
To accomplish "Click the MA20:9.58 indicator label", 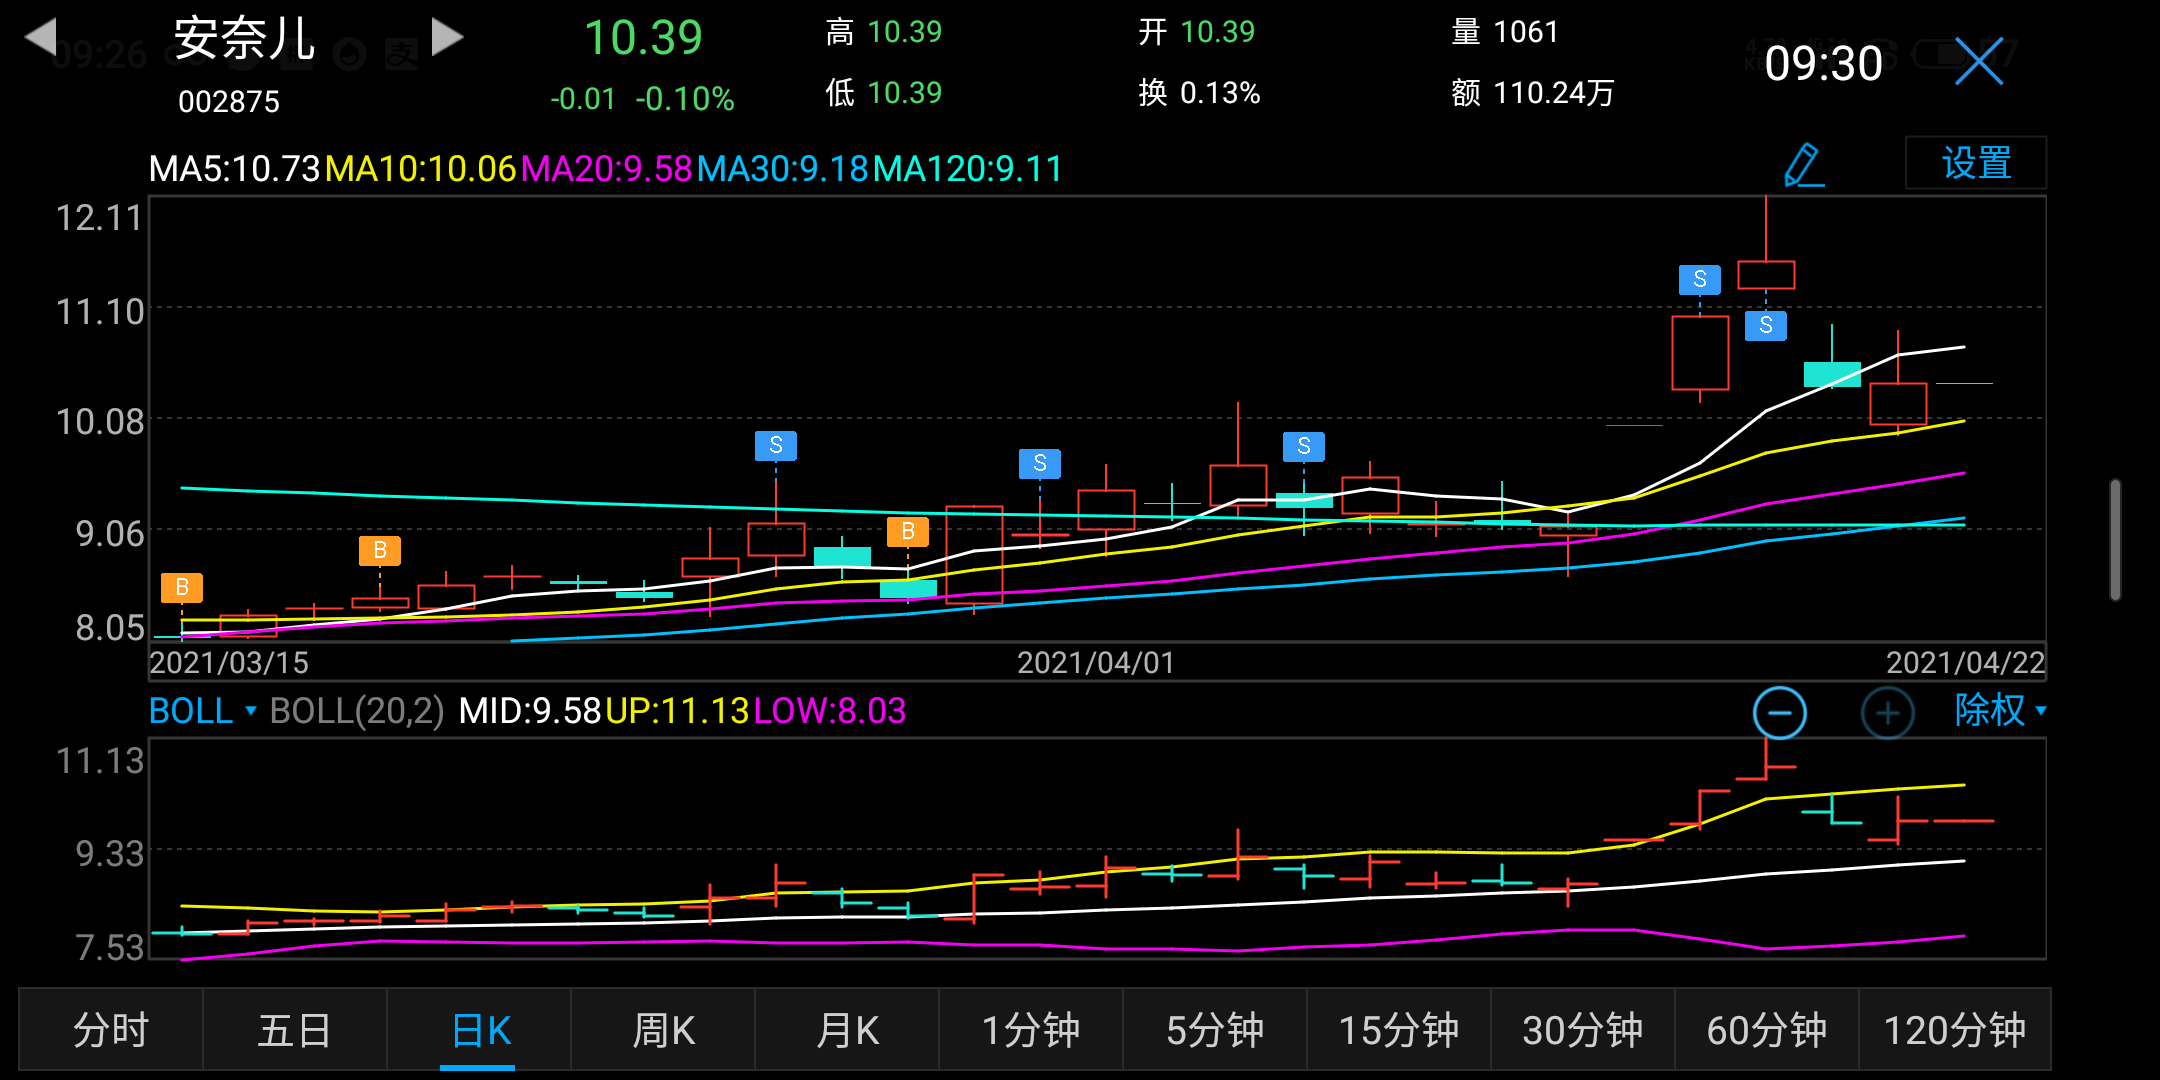I will tap(606, 168).
